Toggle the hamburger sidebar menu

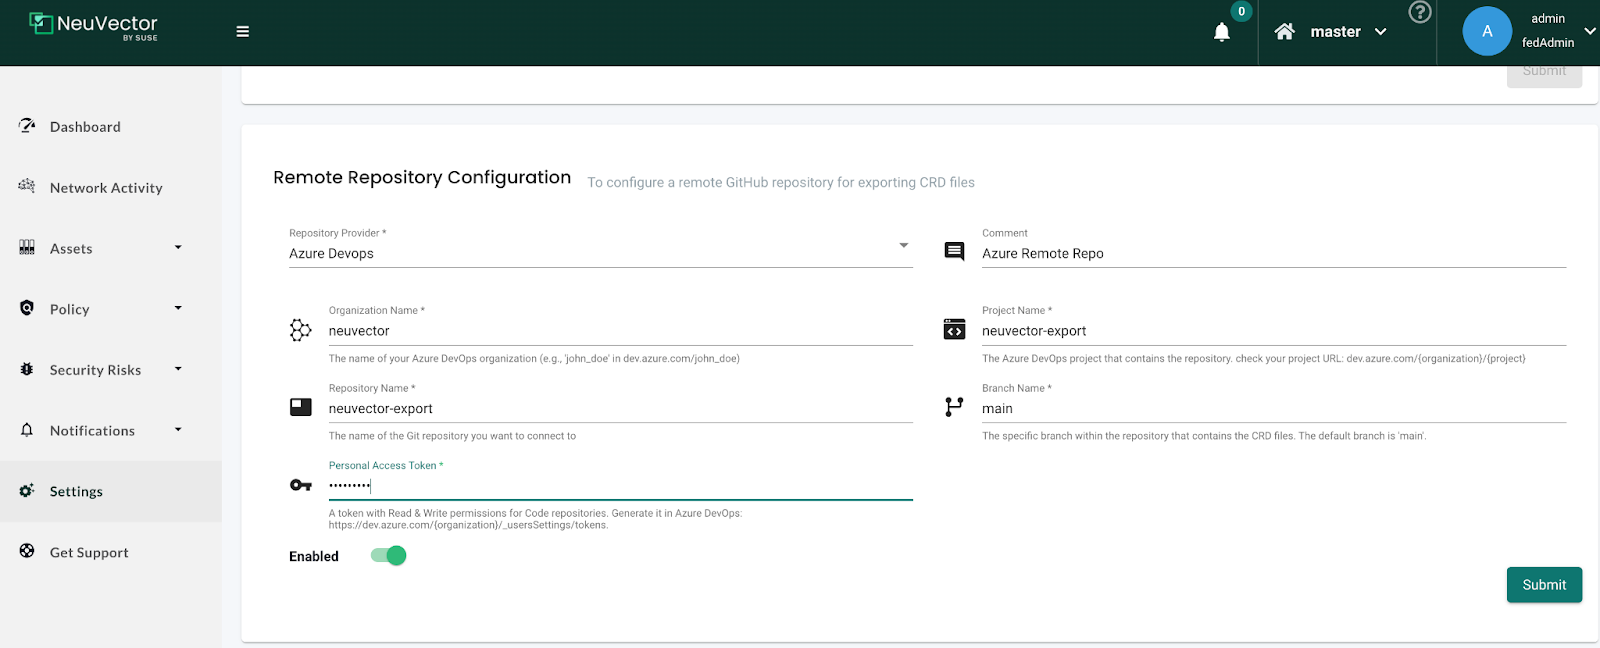pyautogui.click(x=242, y=32)
